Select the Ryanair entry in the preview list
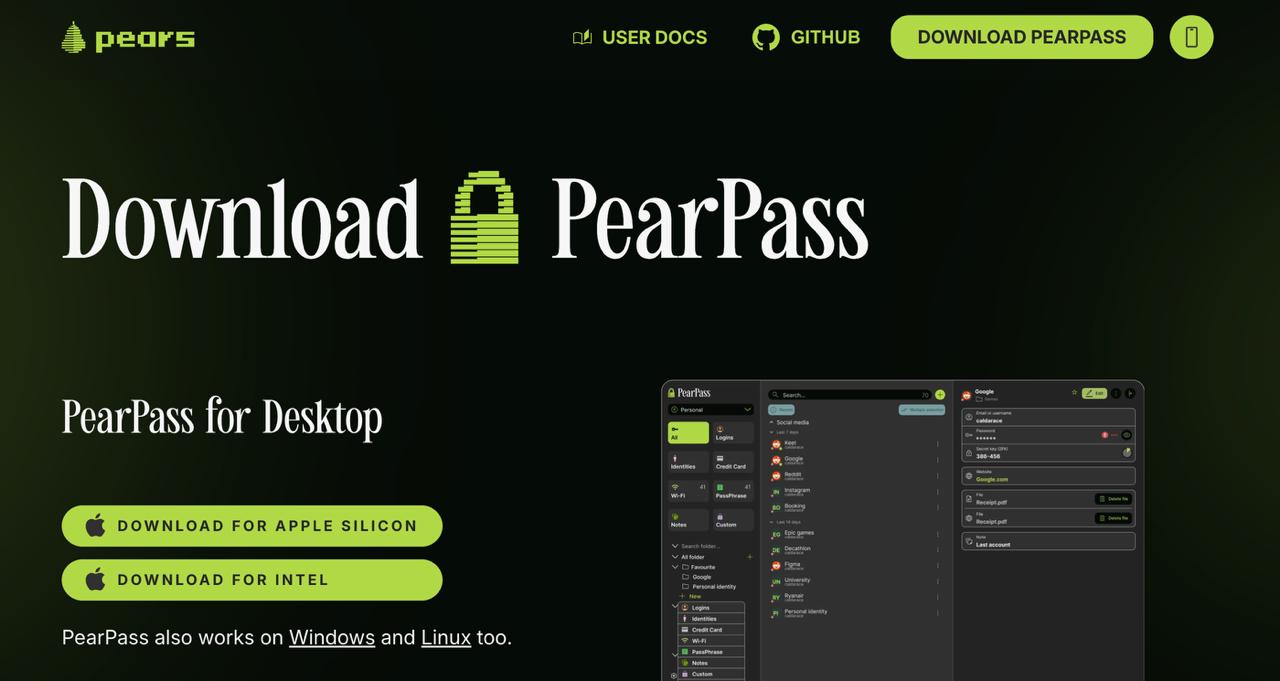 (856, 597)
